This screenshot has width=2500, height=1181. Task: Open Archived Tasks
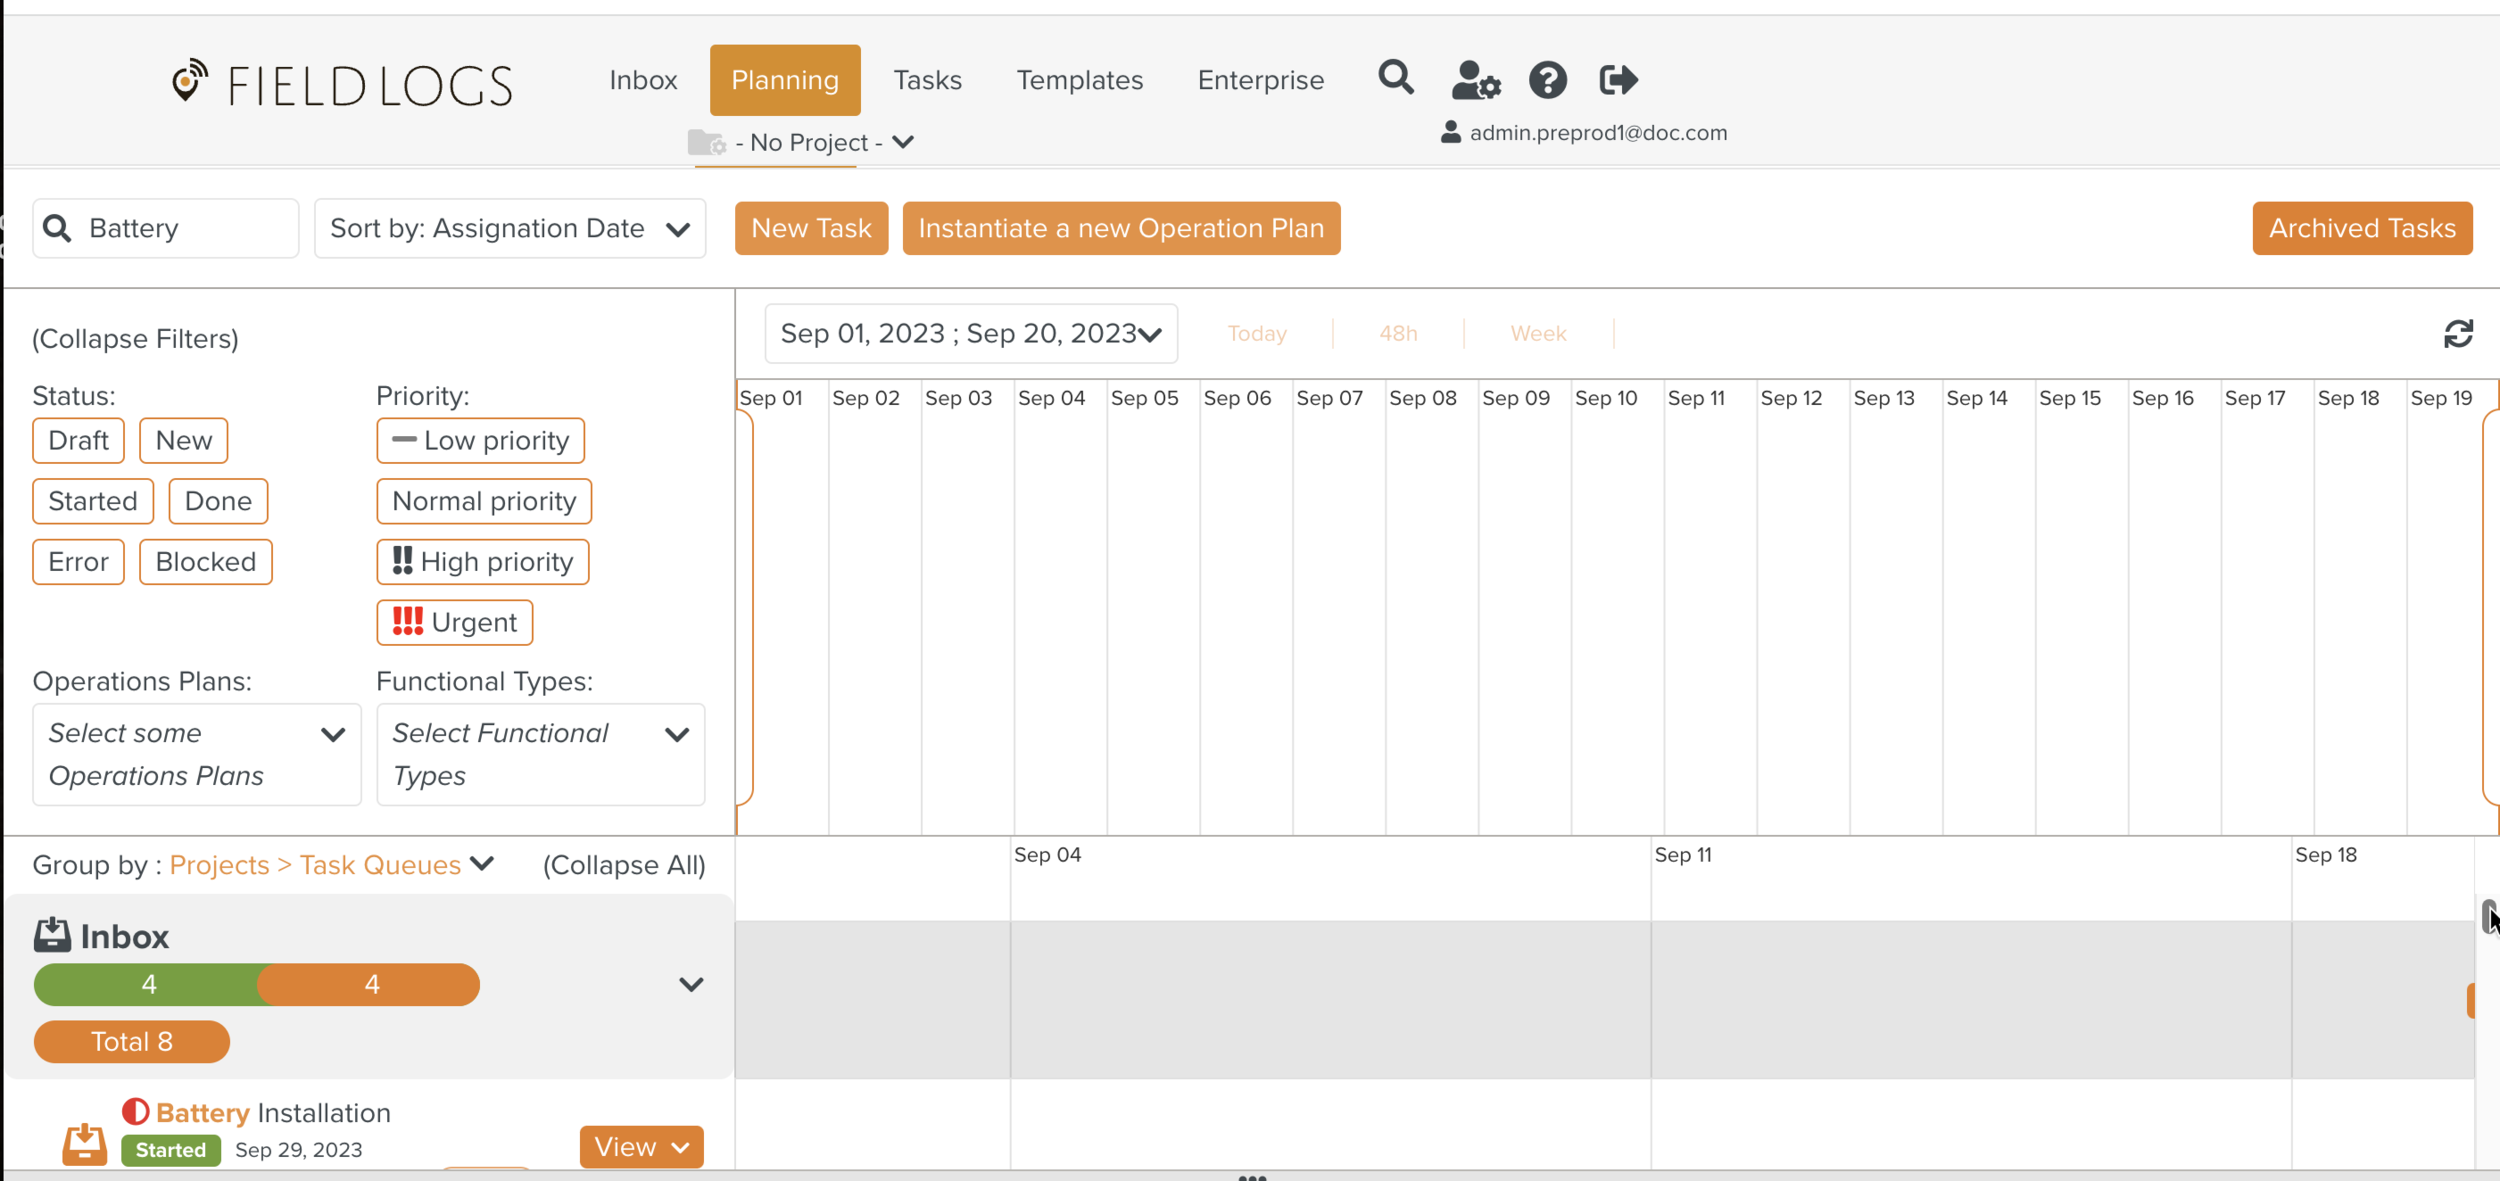pyautogui.click(x=2361, y=229)
